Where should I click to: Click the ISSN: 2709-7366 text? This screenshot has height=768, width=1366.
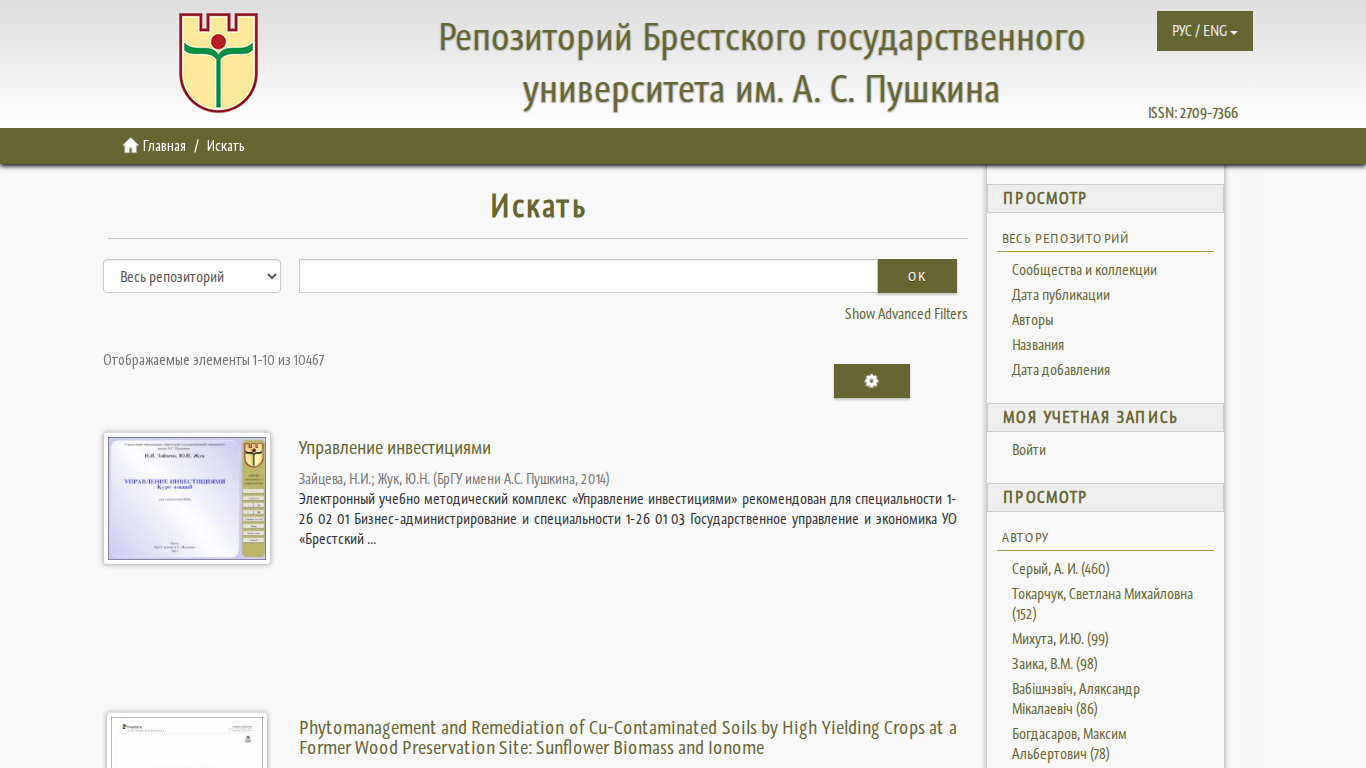coord(1193,113)
